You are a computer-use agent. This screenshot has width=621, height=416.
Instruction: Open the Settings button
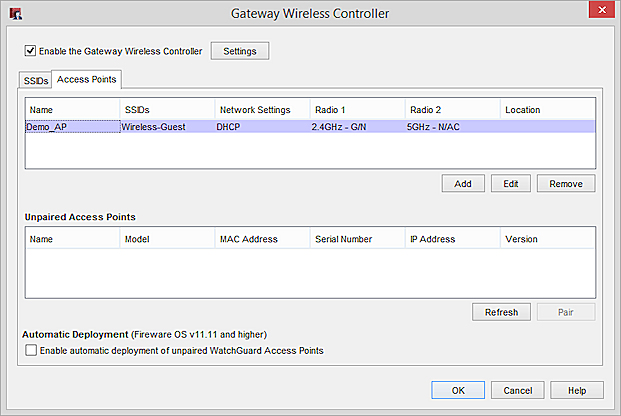click(x=239, y=50)
